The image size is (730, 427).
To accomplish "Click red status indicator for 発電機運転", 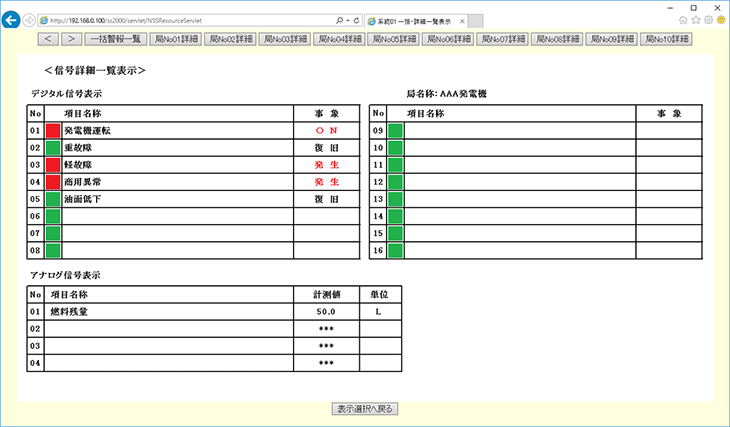I will coord(53,131).
